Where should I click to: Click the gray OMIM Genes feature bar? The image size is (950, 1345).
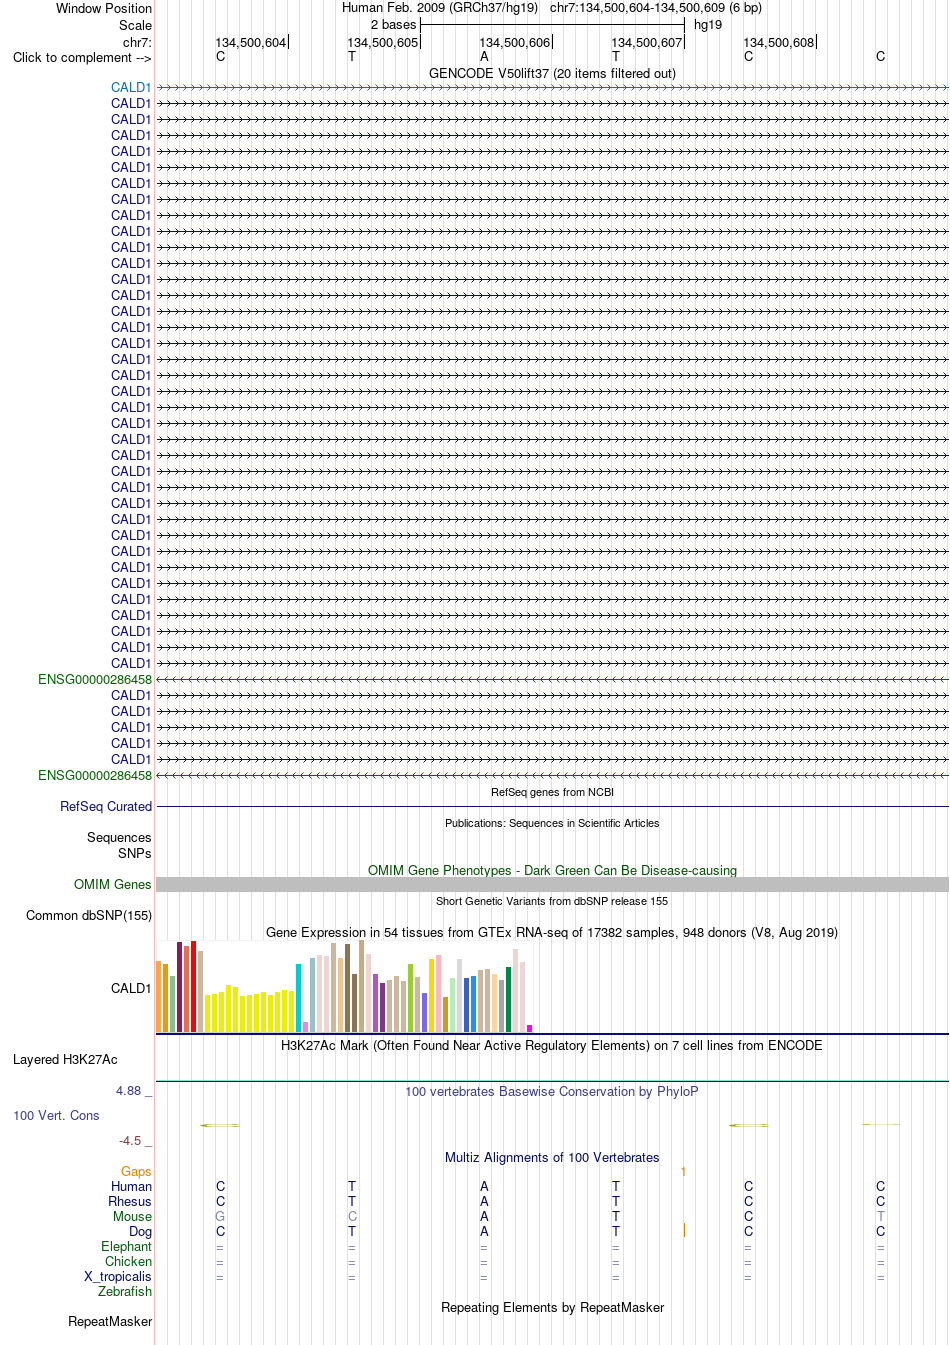[x=552, y=885]
